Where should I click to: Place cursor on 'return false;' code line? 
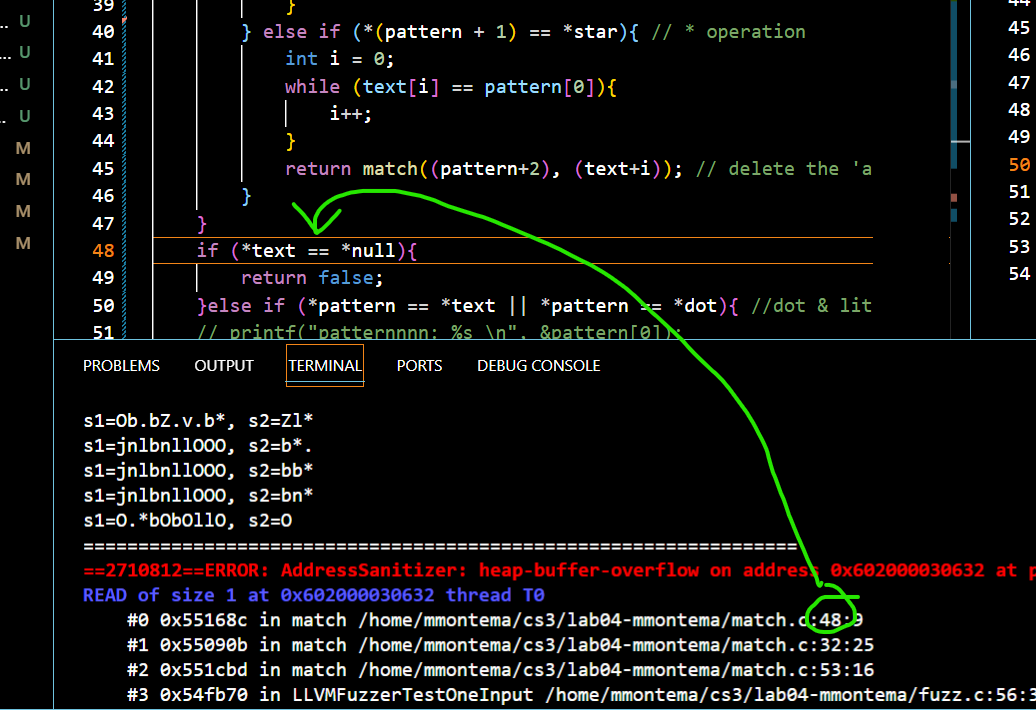312,278
